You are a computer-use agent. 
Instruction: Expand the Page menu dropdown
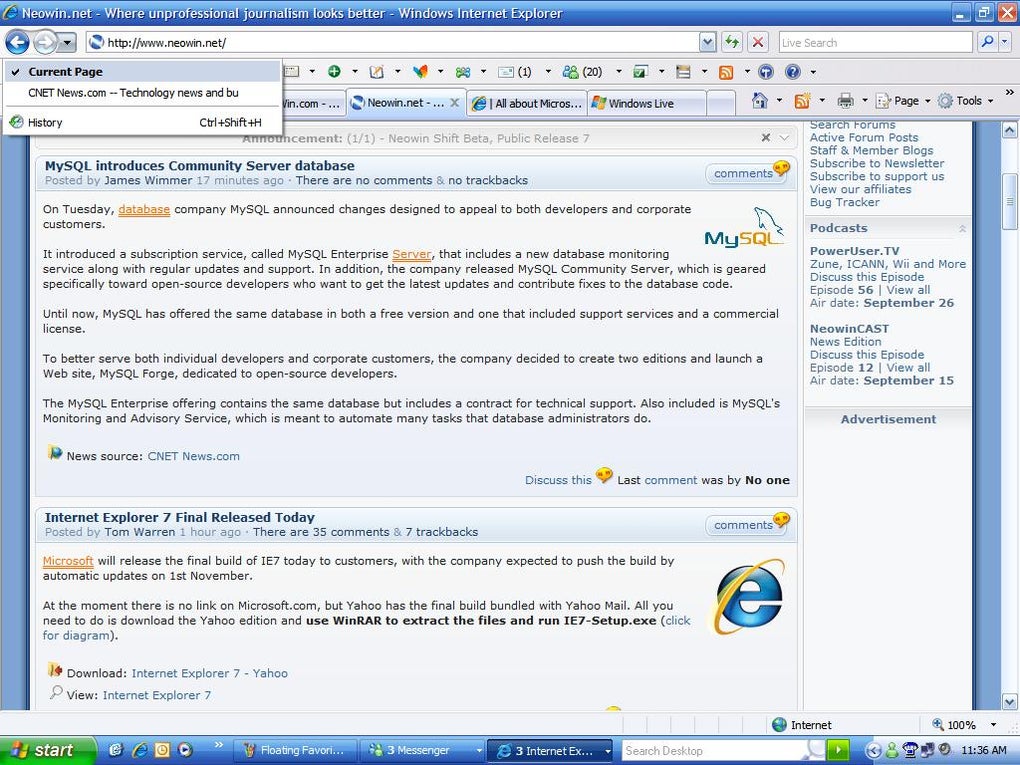pos(928,101)
